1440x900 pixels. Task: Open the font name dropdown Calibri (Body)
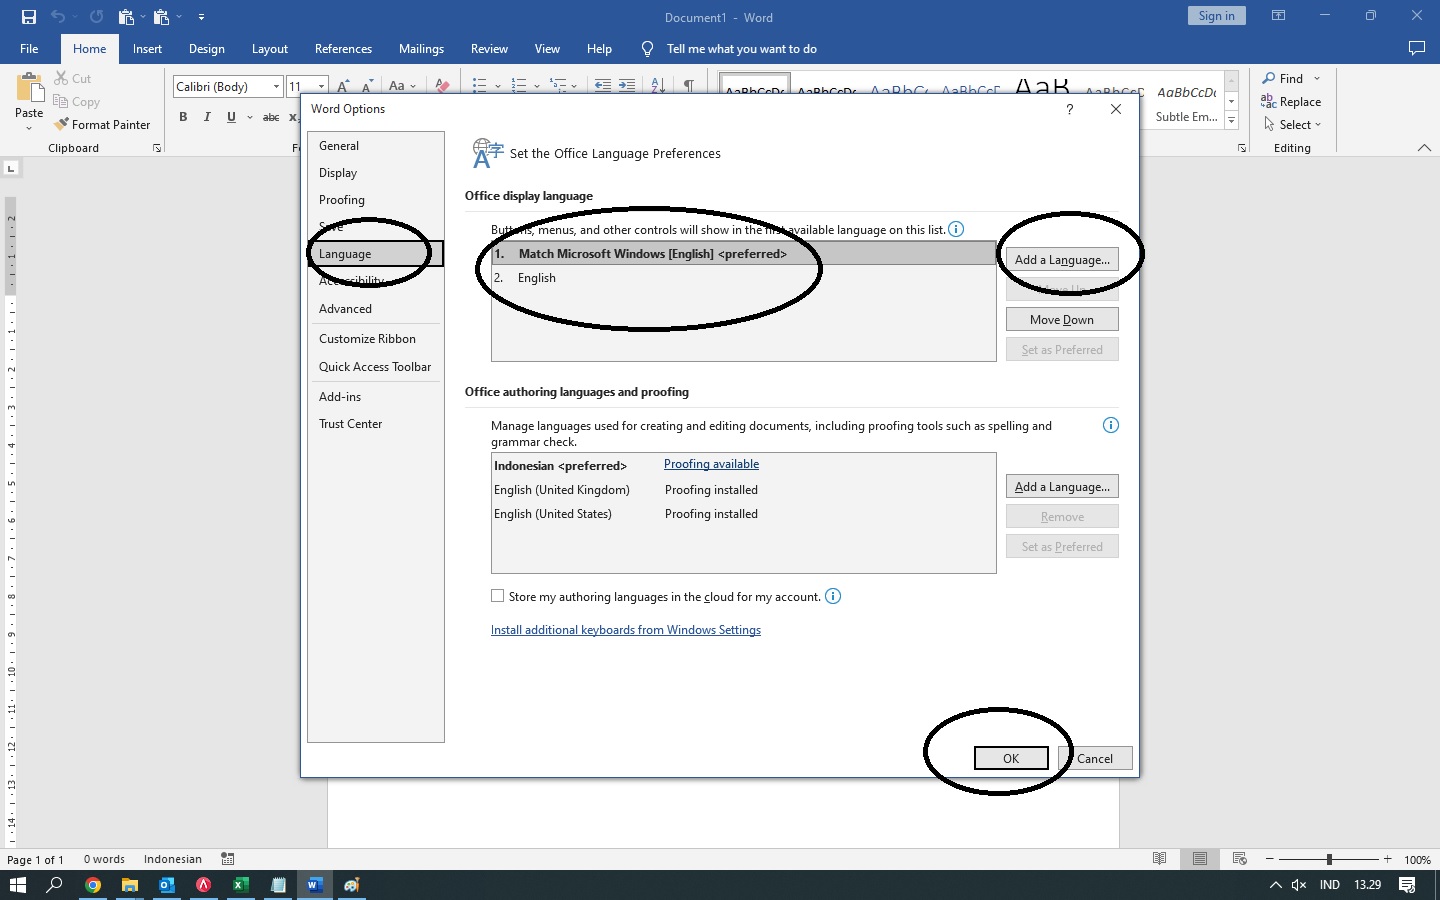[x=276, y=87]
